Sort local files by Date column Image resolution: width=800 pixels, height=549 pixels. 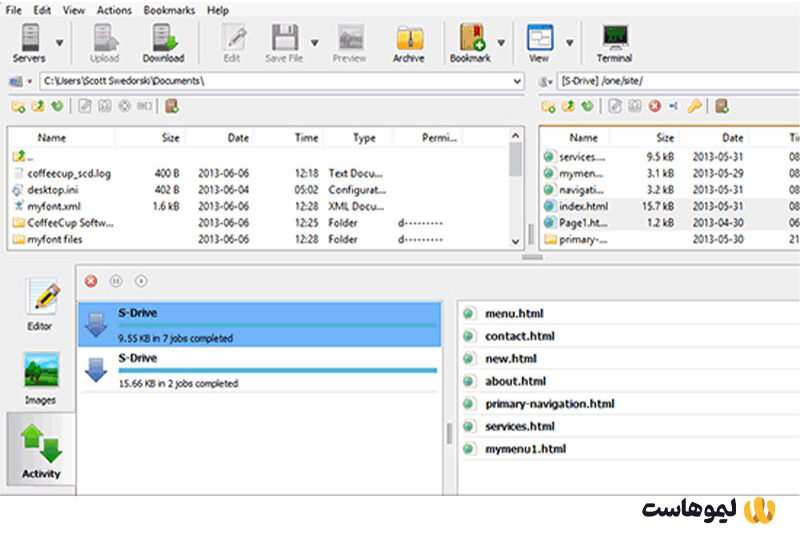pos(238,138)
